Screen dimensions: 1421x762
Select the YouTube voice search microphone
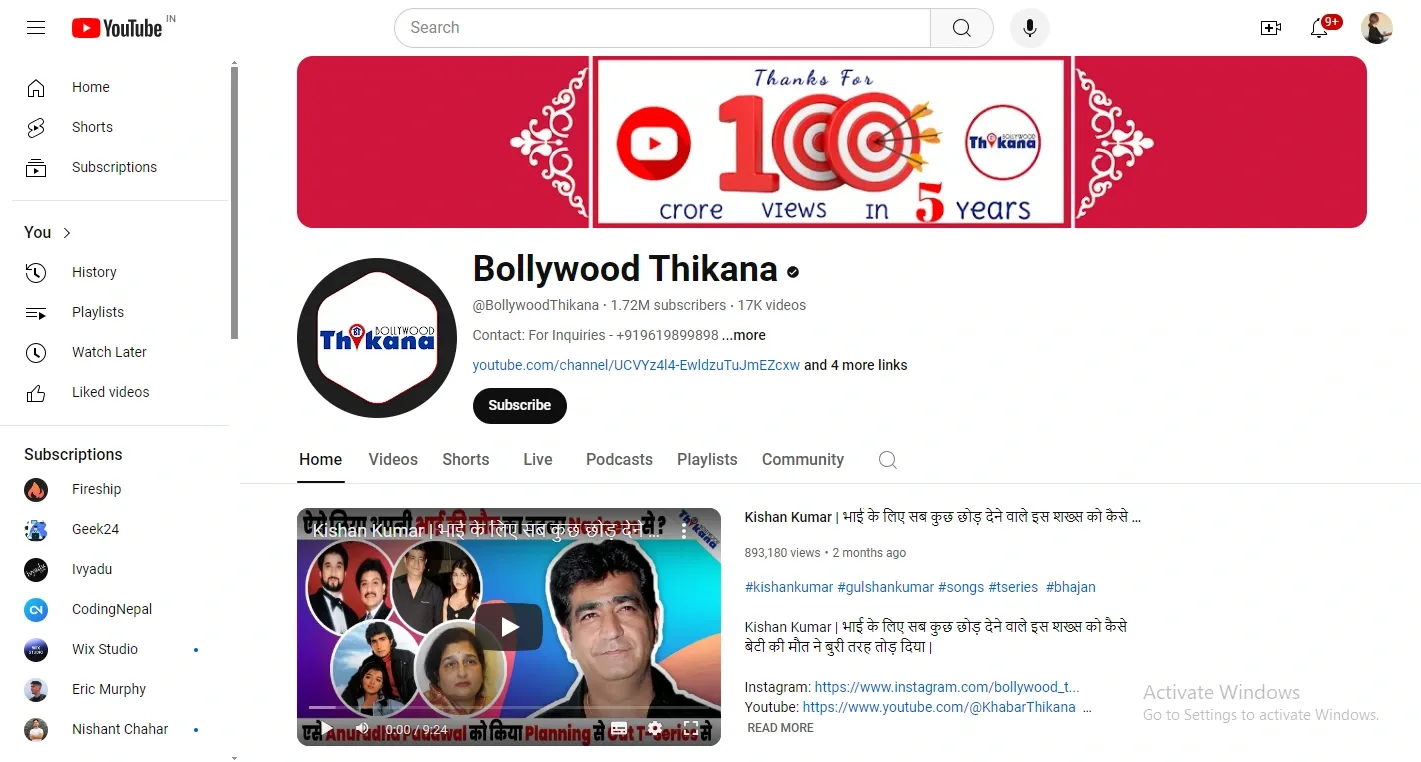click(x=1029, y=27)
